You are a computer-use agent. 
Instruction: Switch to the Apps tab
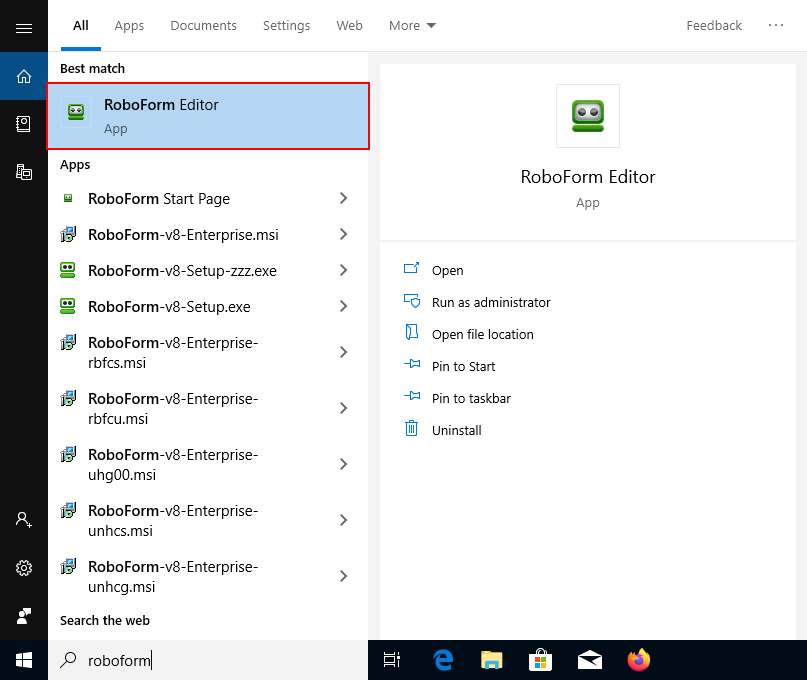point(129,25)
